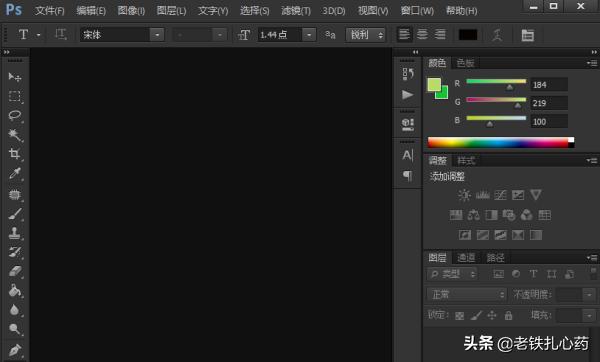Screen dimensions: 600x362
Task: Open the Type tool preset picker arrow
Action: (x=39, y=35)
